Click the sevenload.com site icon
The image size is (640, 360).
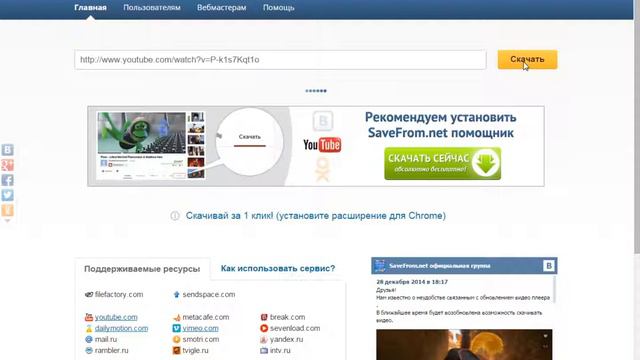tap(264, 328)
